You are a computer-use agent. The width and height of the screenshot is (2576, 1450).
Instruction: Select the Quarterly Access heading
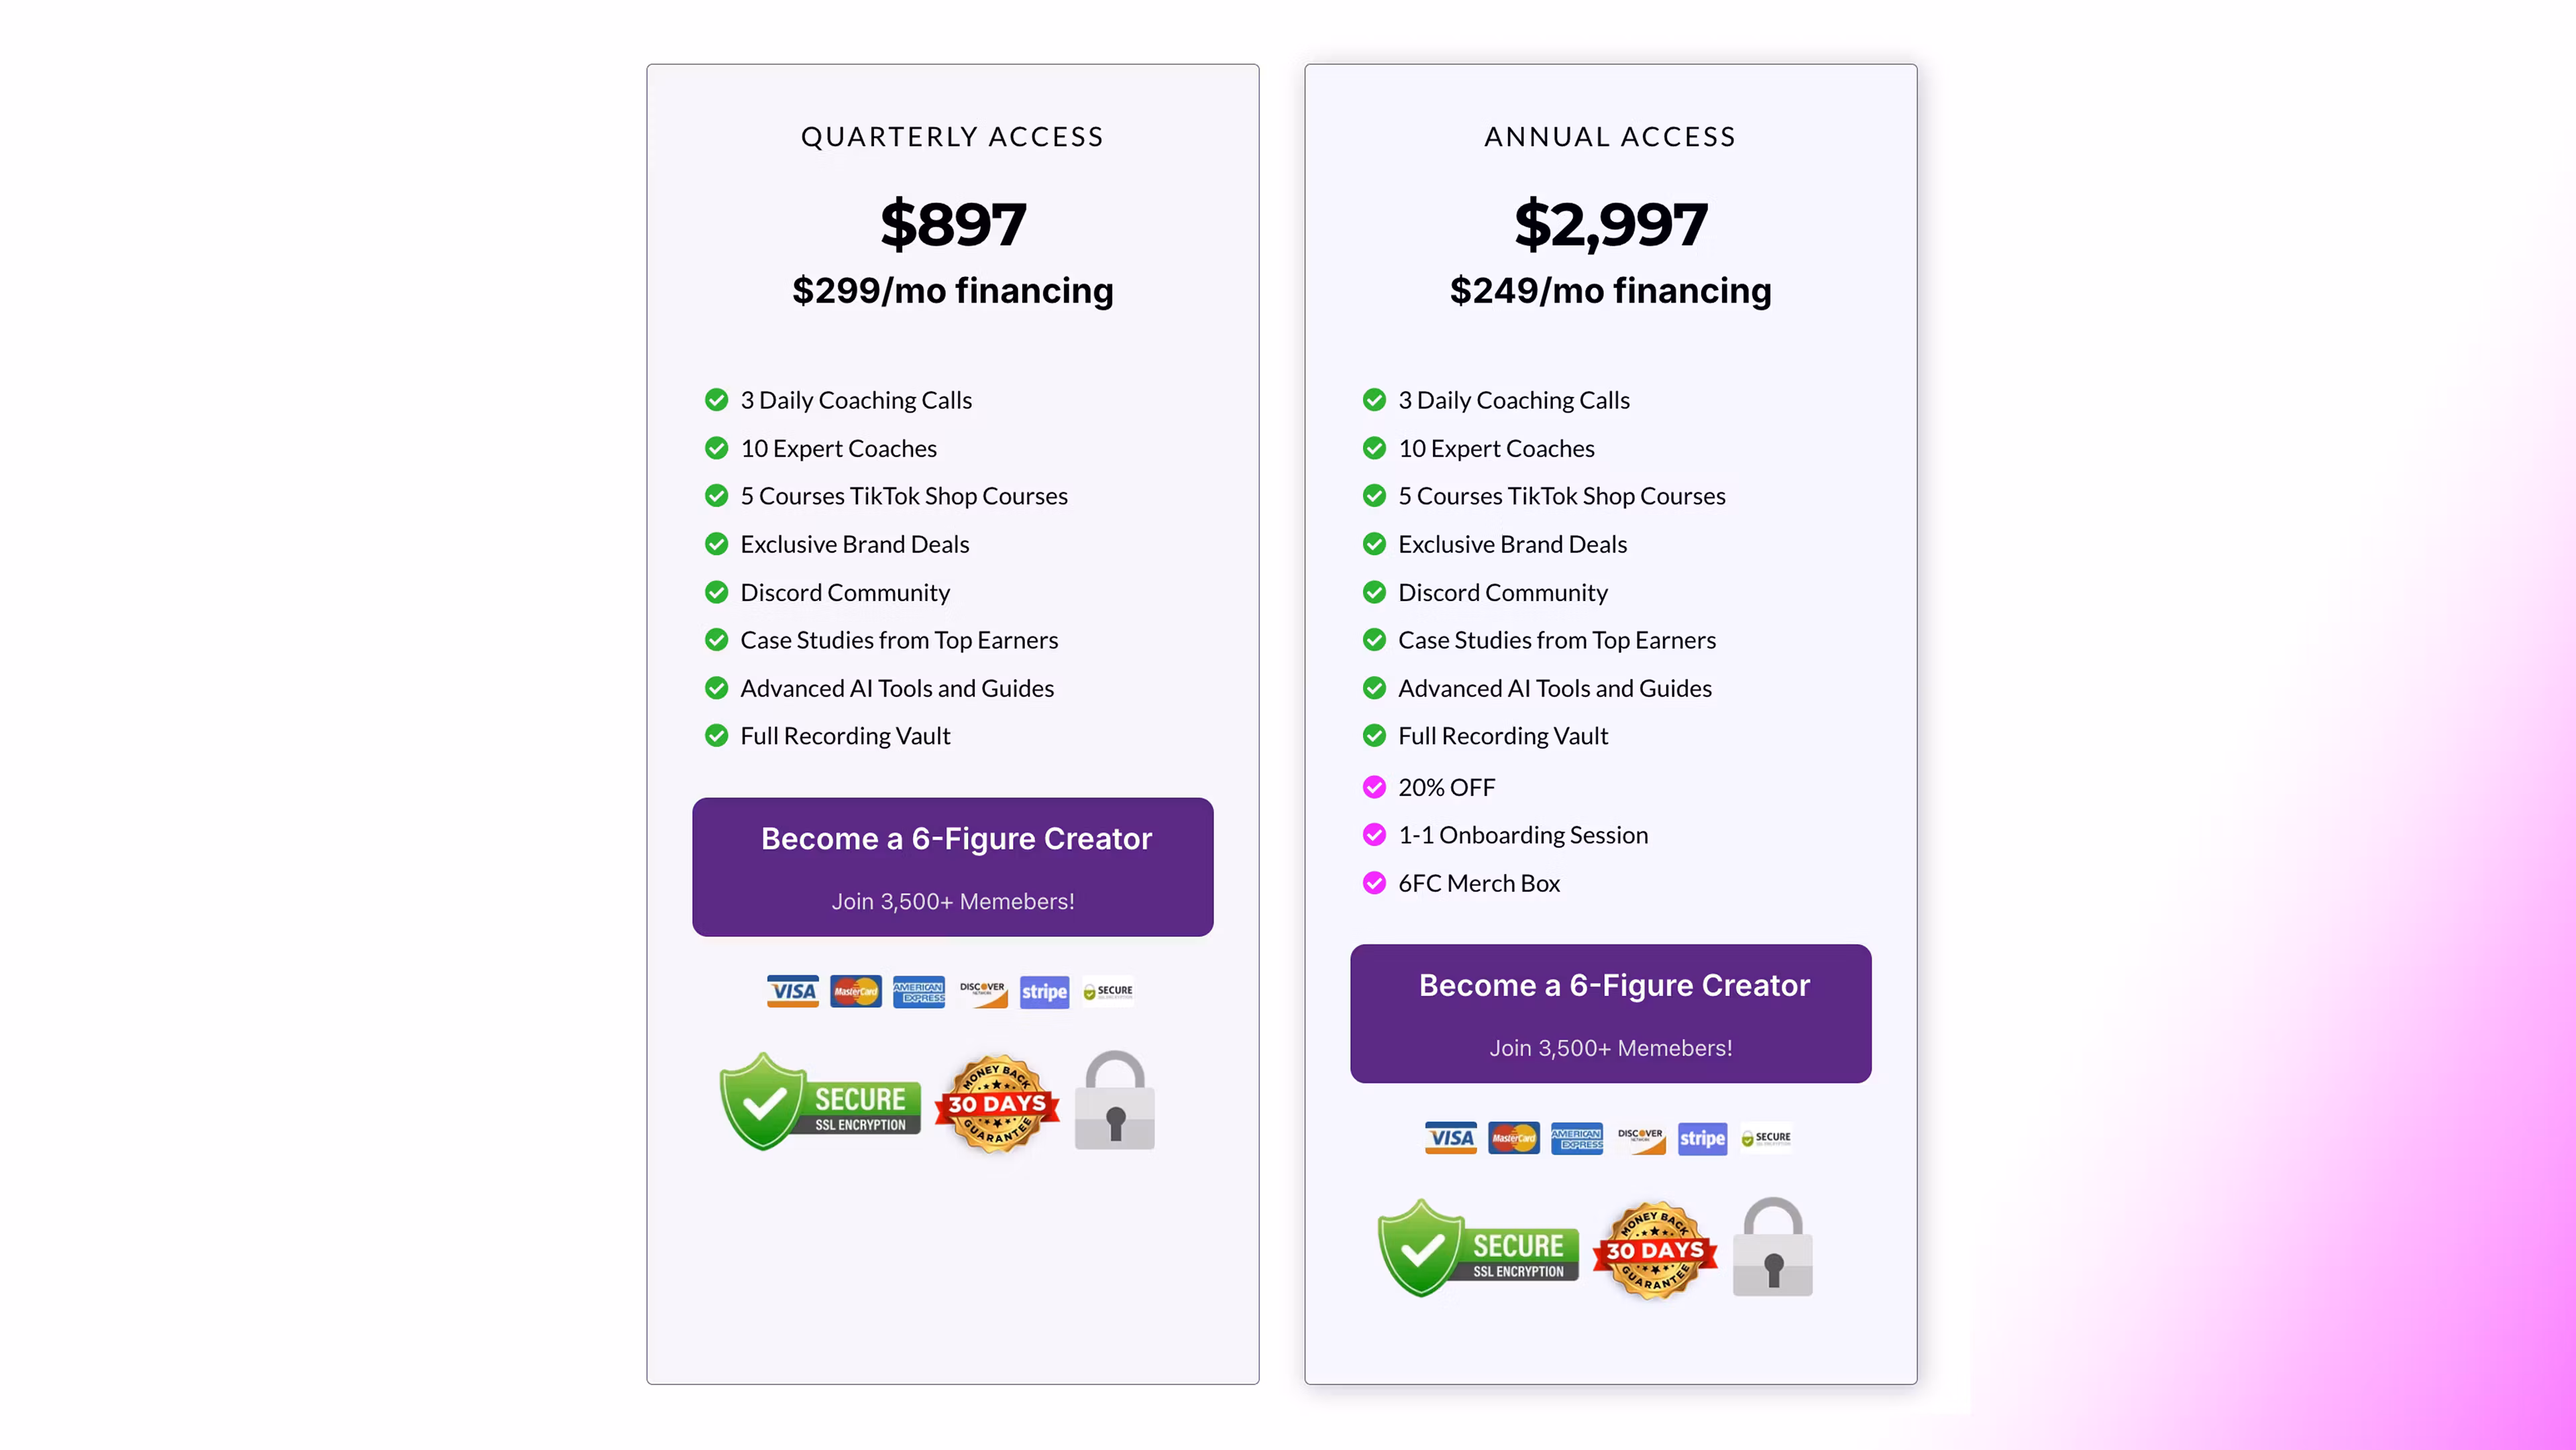click(x=952, y=137)
